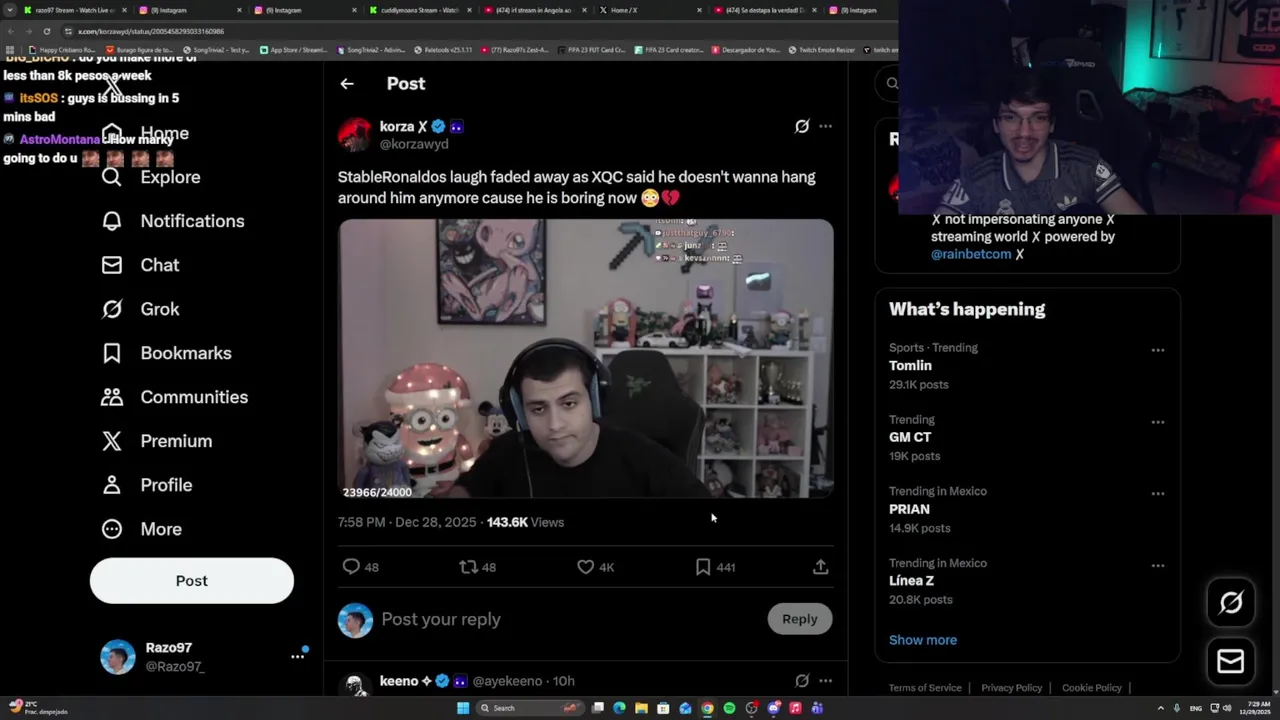Image resolution: width=1280 pixels, height=720 pixels.
Task: Open File Explorer from the taskbar
Action: tap(641, 708)
